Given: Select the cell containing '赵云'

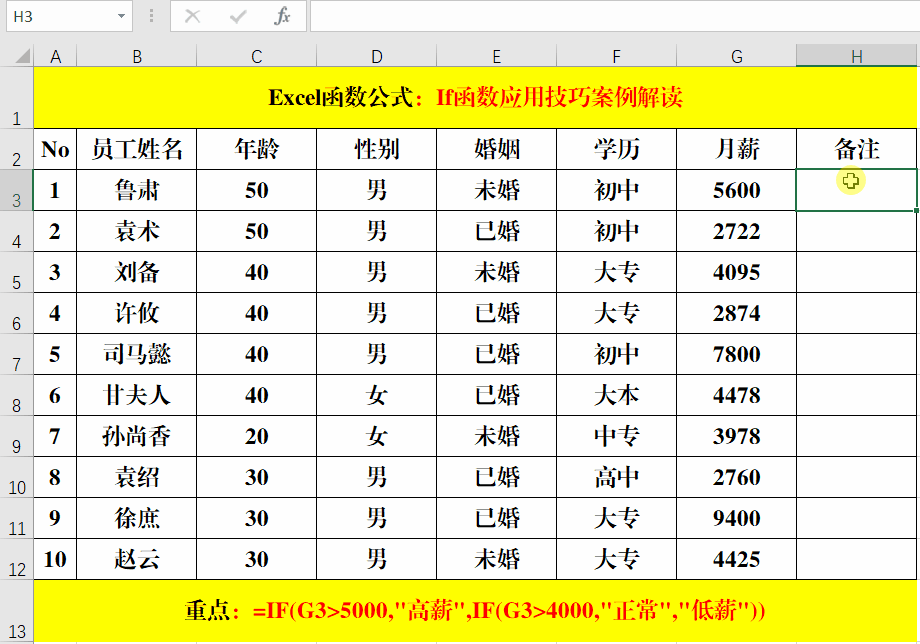Looking at the screenshot, I should (137, 559).
